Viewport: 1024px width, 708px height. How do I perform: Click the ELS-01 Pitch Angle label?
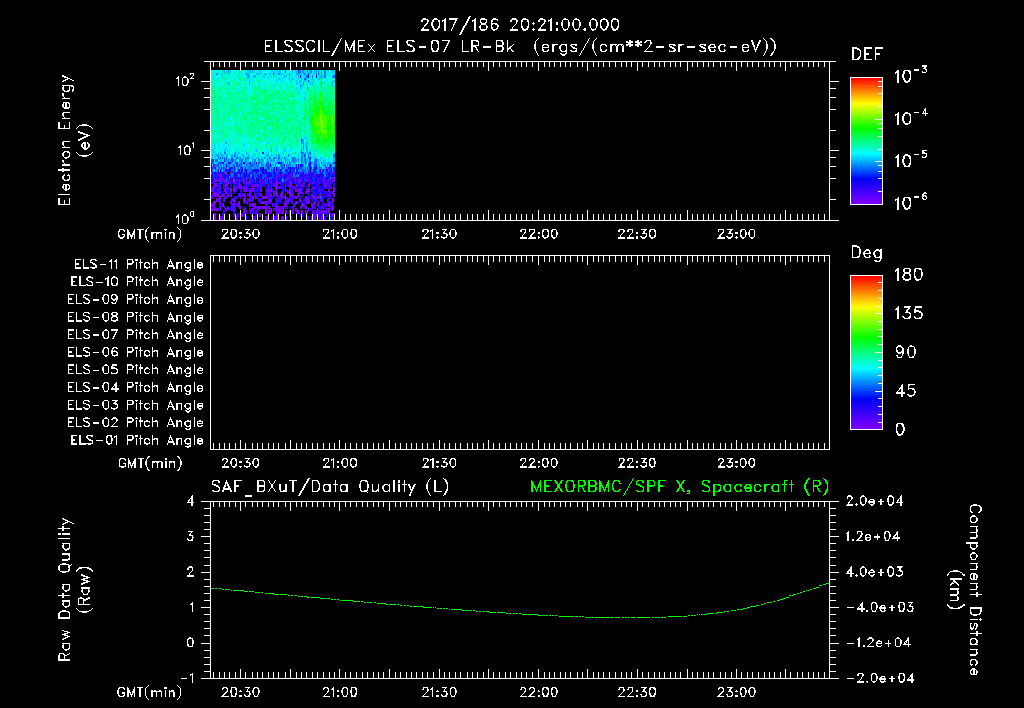[x=137, y=440]
